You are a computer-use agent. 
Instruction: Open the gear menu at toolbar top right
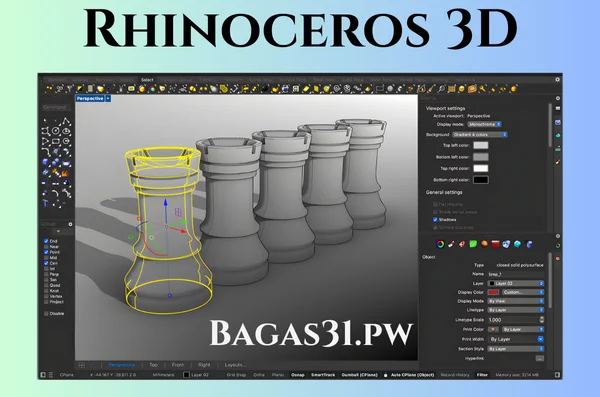[557, 80]
